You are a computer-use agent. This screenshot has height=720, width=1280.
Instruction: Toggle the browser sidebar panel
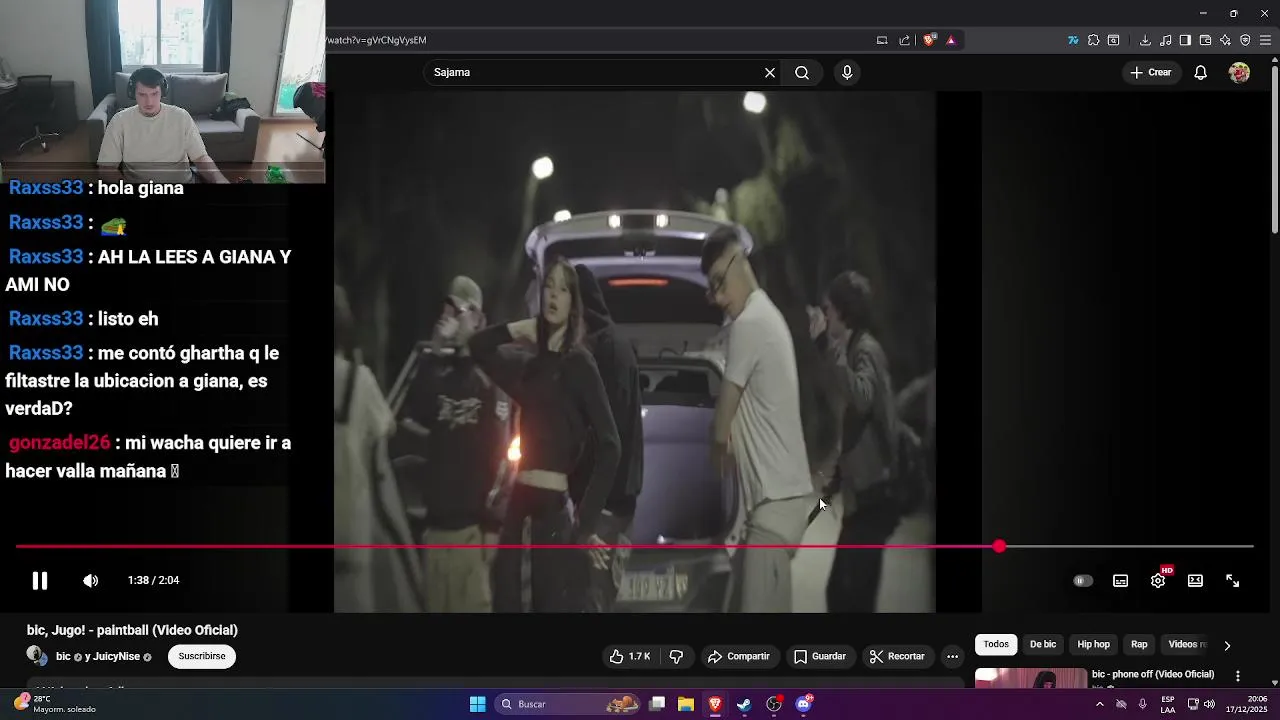1185,41
